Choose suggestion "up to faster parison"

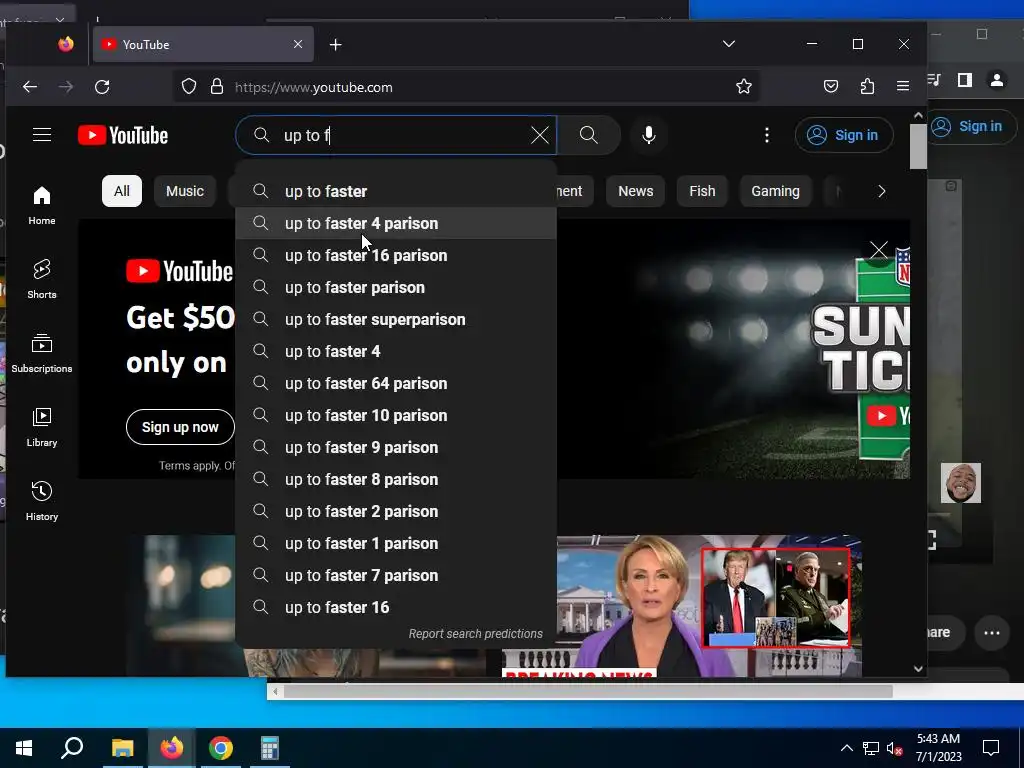396,287
